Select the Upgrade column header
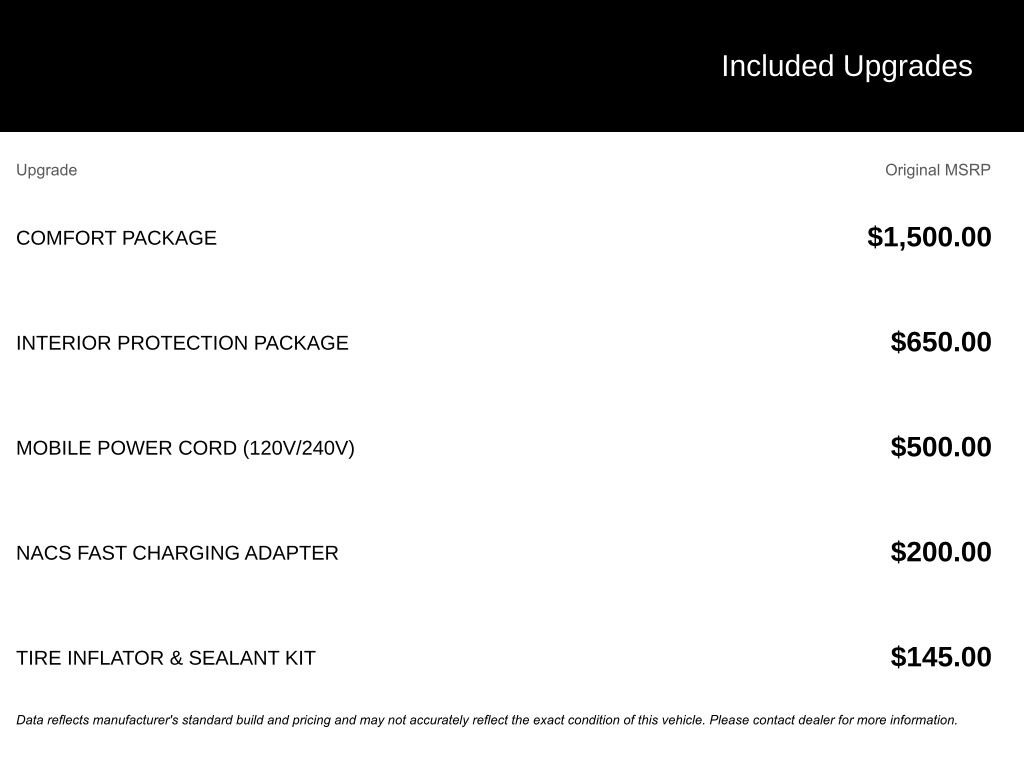 coord(46,170)
